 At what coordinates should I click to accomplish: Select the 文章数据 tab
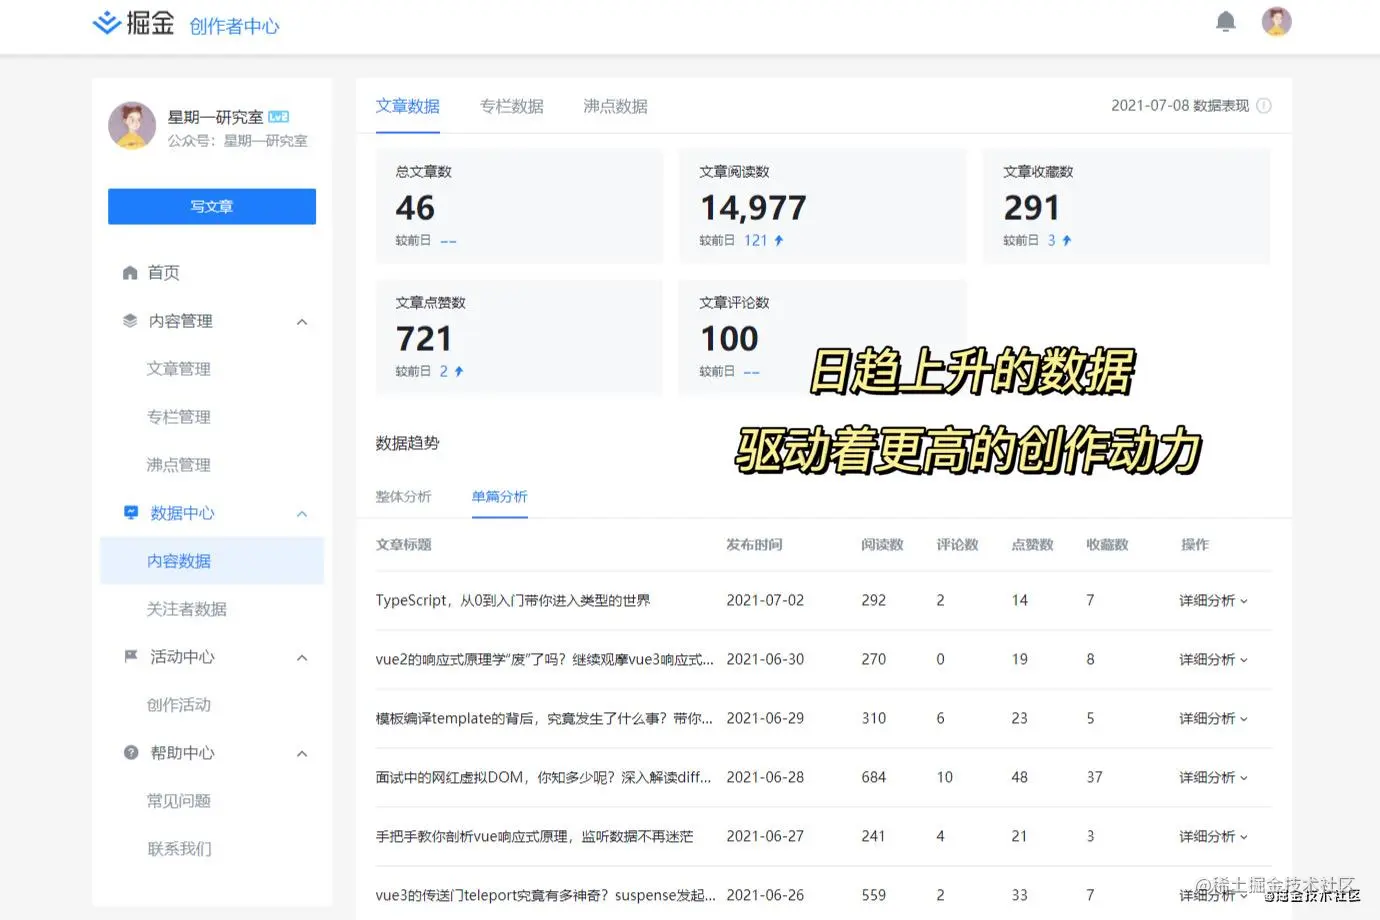point(408,106)
